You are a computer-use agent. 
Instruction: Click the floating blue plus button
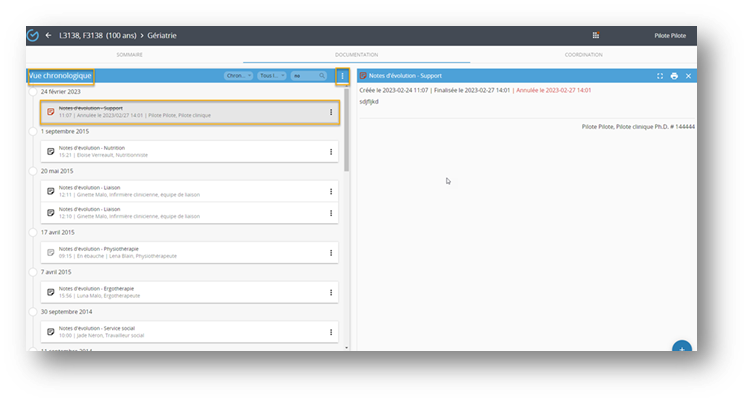[x=681, y=349]
